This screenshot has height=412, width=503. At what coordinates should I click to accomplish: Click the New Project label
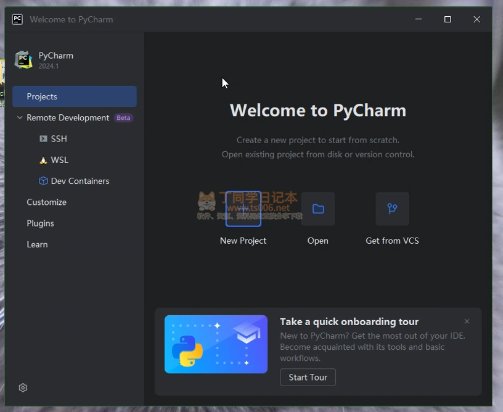243,241
